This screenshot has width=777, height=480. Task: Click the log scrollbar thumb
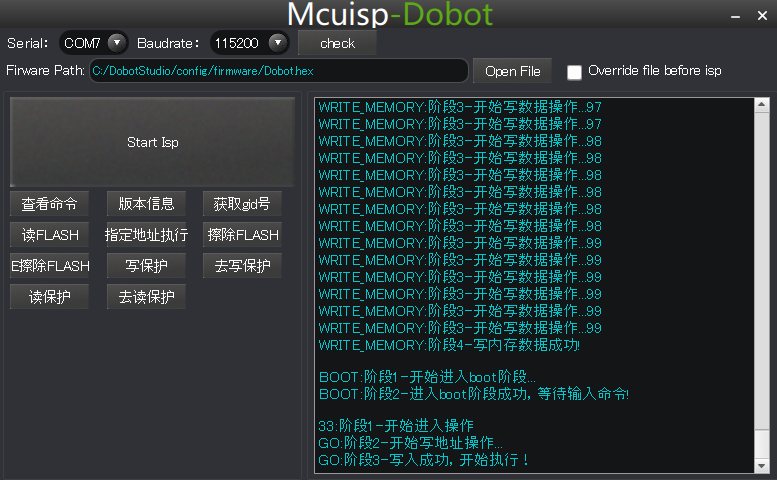(762, 443)
